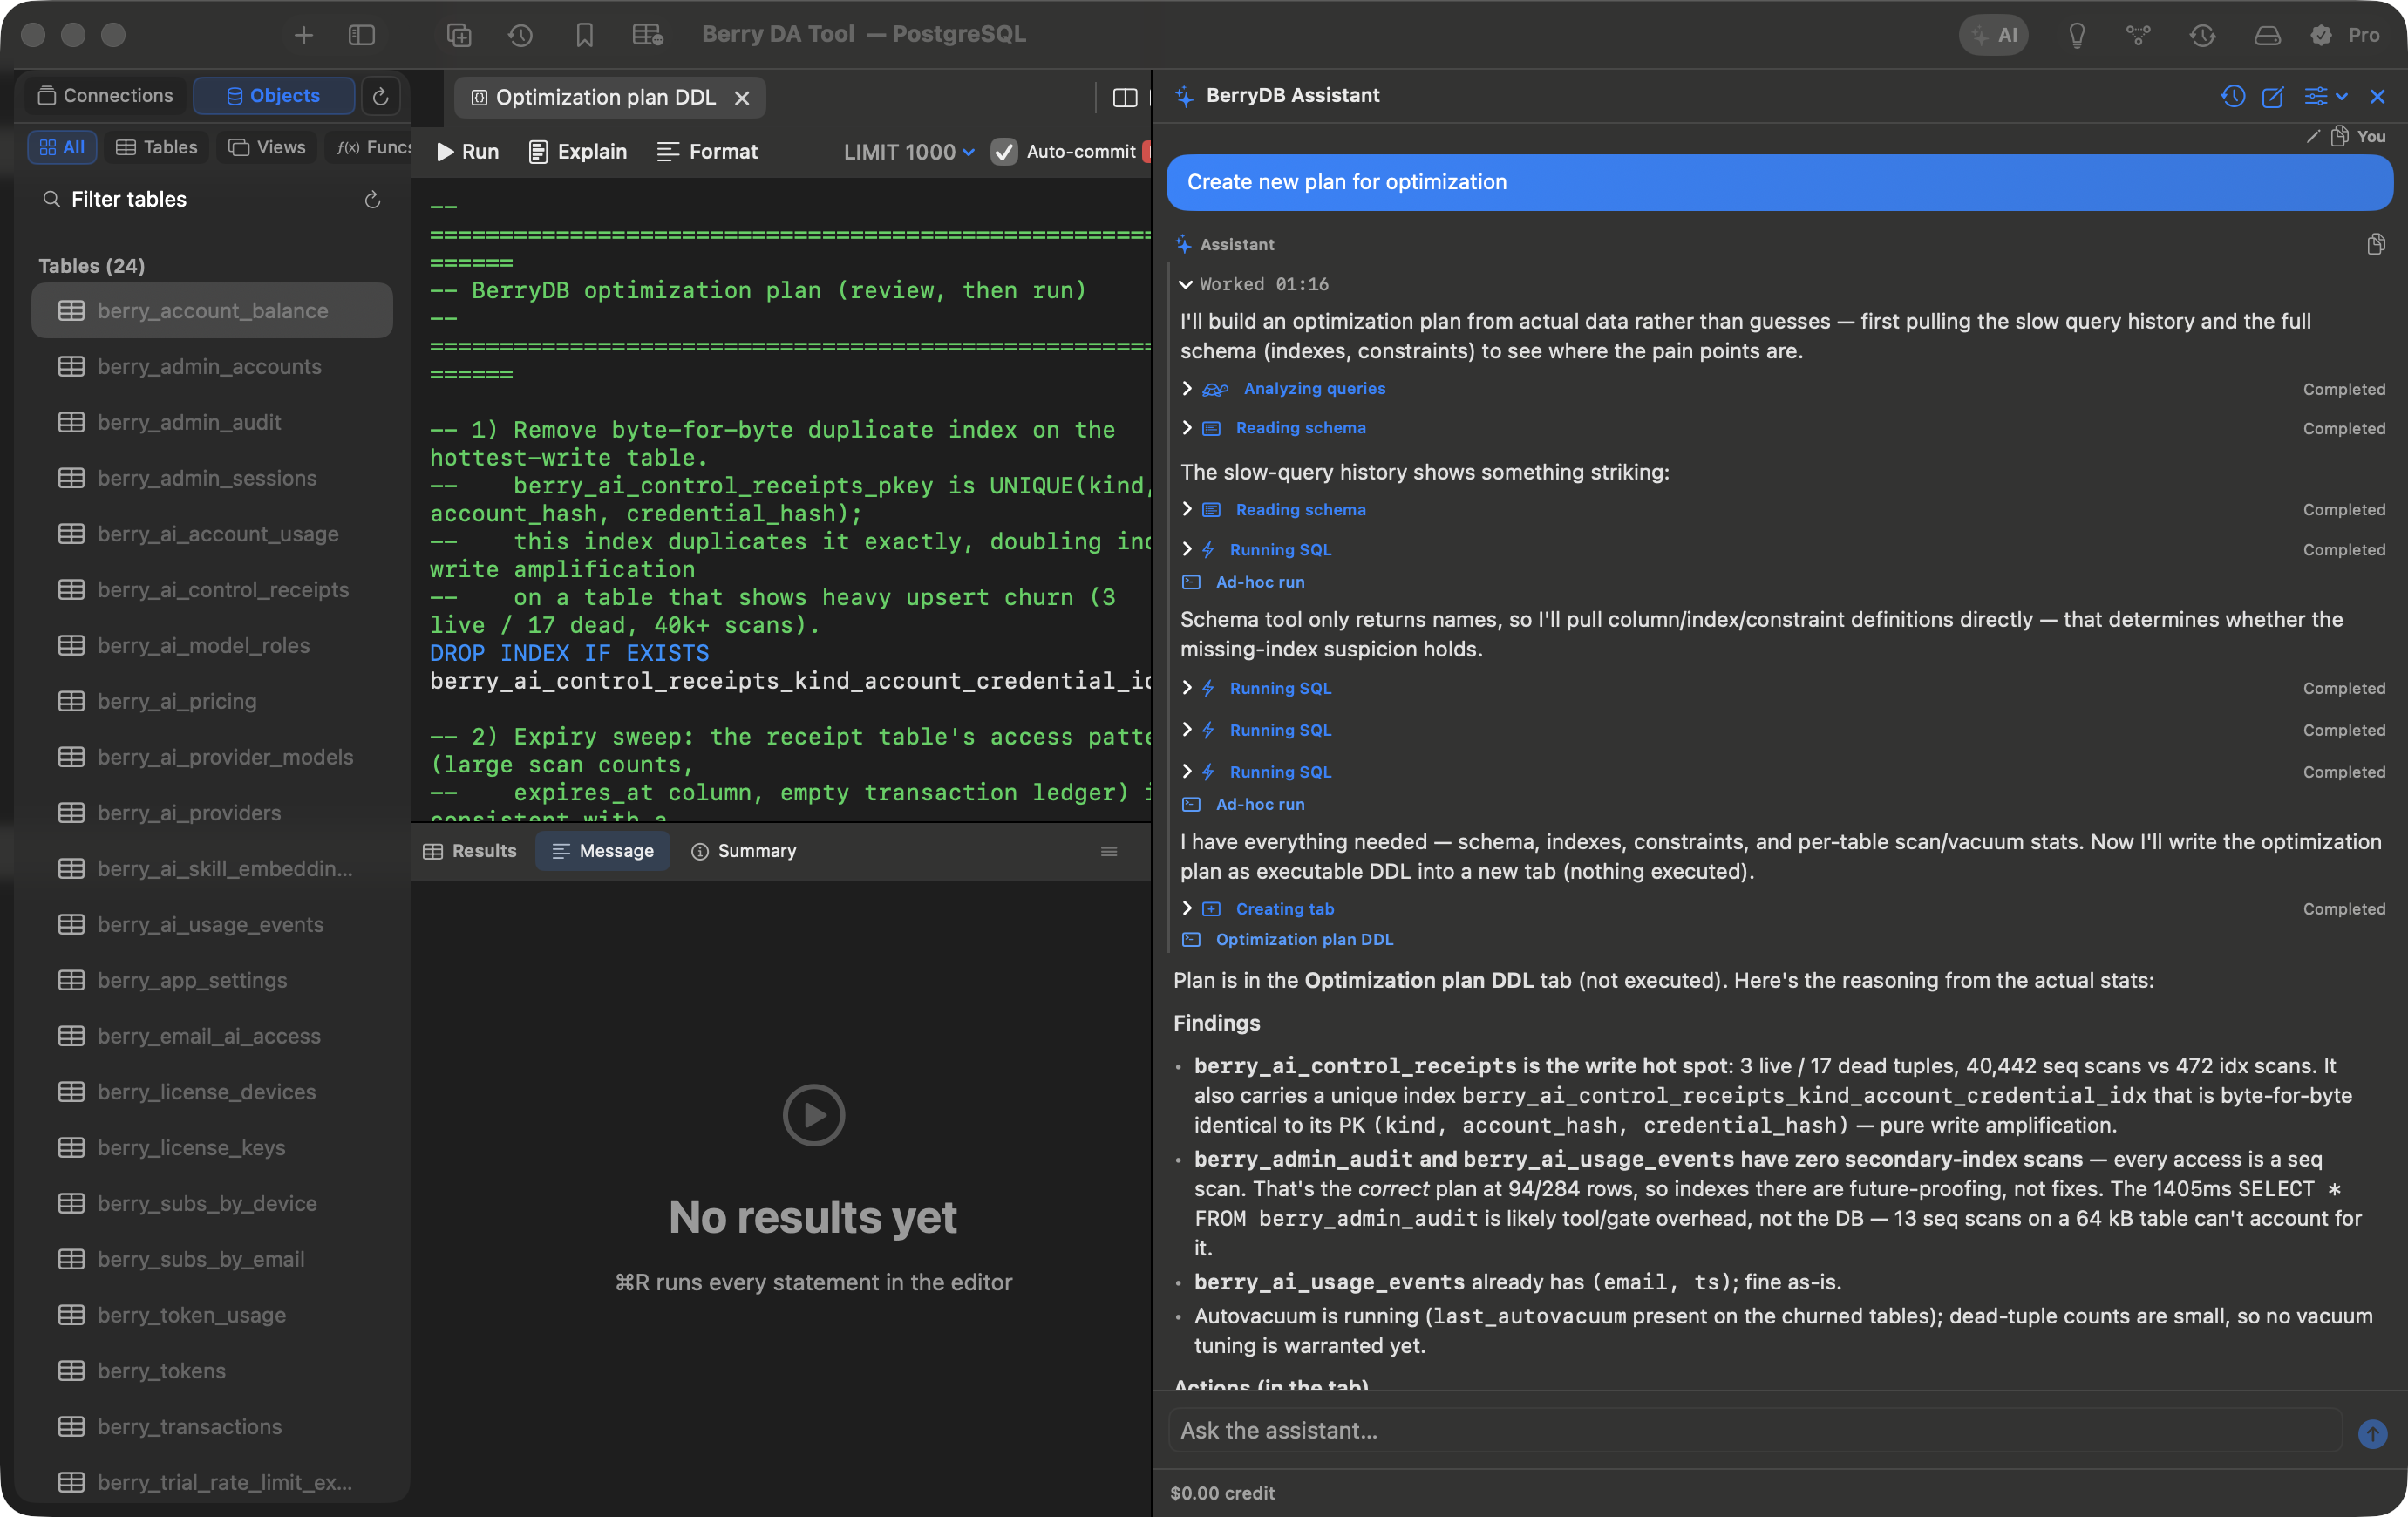The image size is (2408, 1517).
Task: Edit the user message pencil icon
Action: [x=2313, y=136]
